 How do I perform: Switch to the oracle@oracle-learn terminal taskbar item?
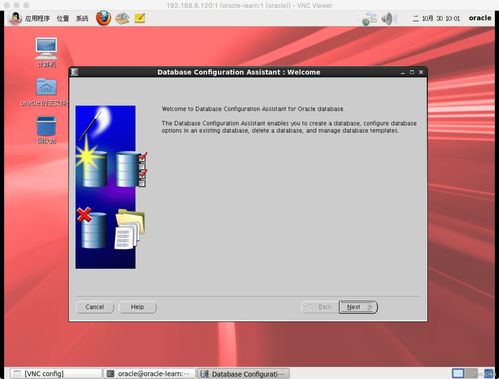149,374
